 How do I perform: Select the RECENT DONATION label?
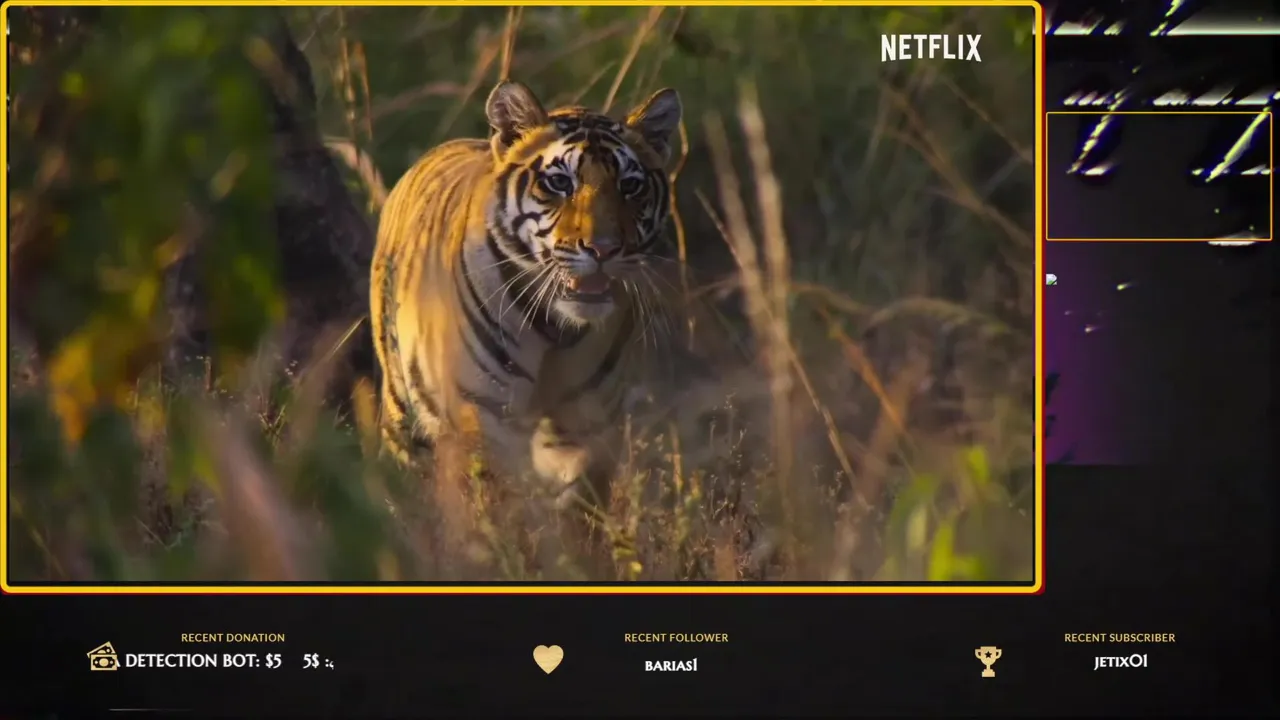(233, 637)
